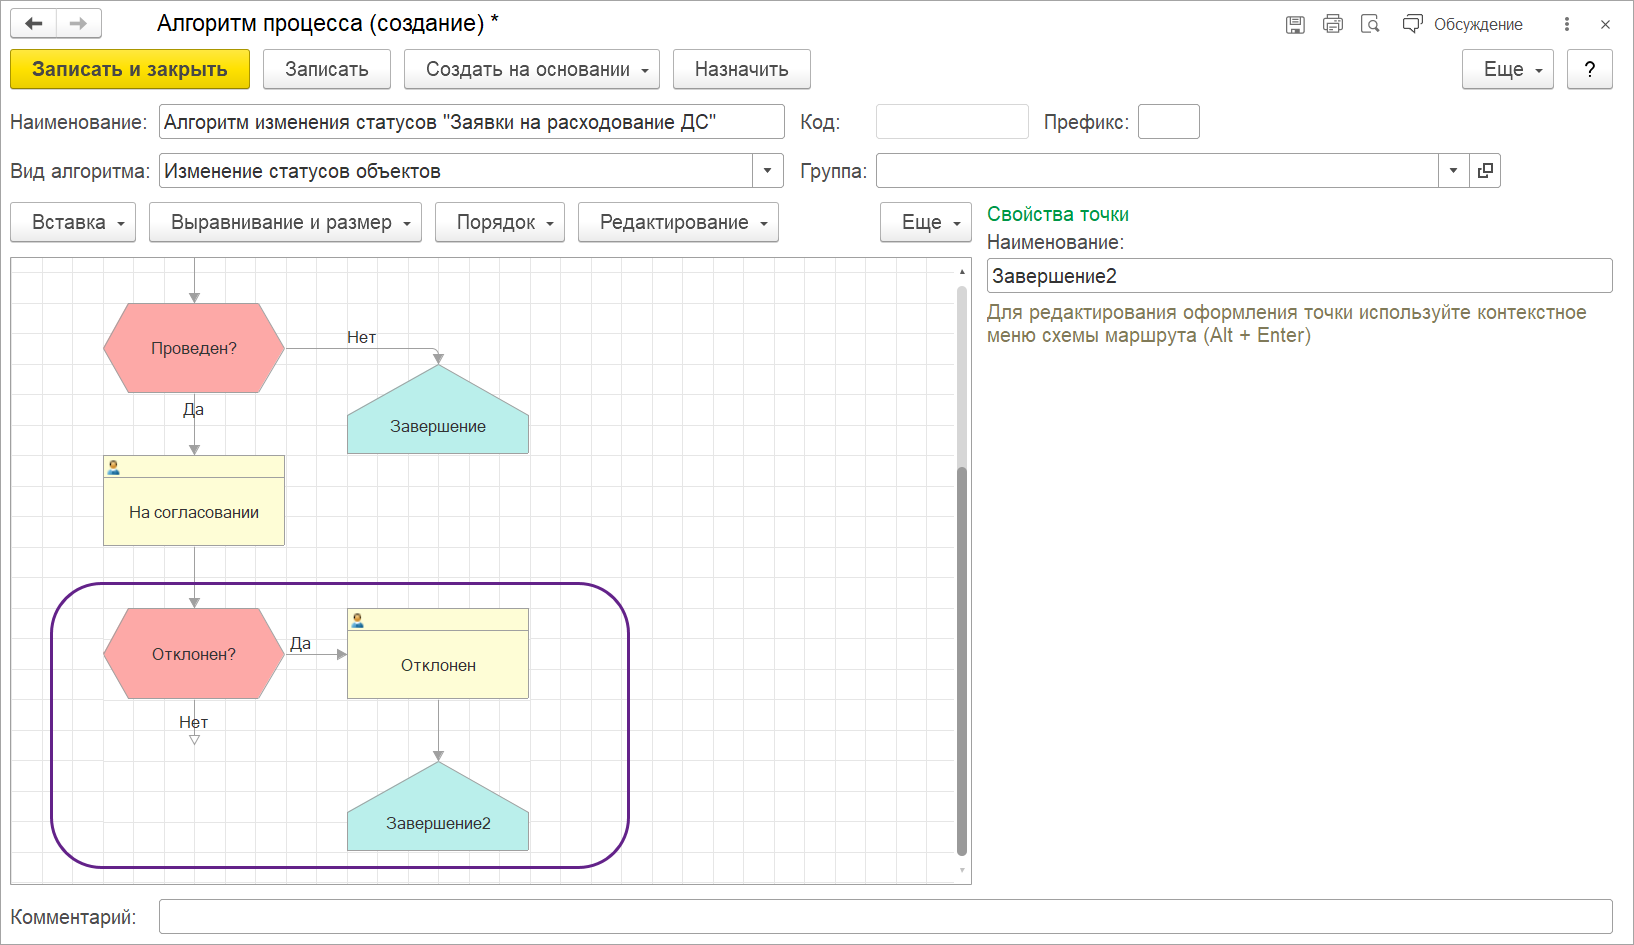The width and height of the screenshot is (1634, 945).
Task: Open print preview magnifier icon
Action: click(x=1370, y=24)
